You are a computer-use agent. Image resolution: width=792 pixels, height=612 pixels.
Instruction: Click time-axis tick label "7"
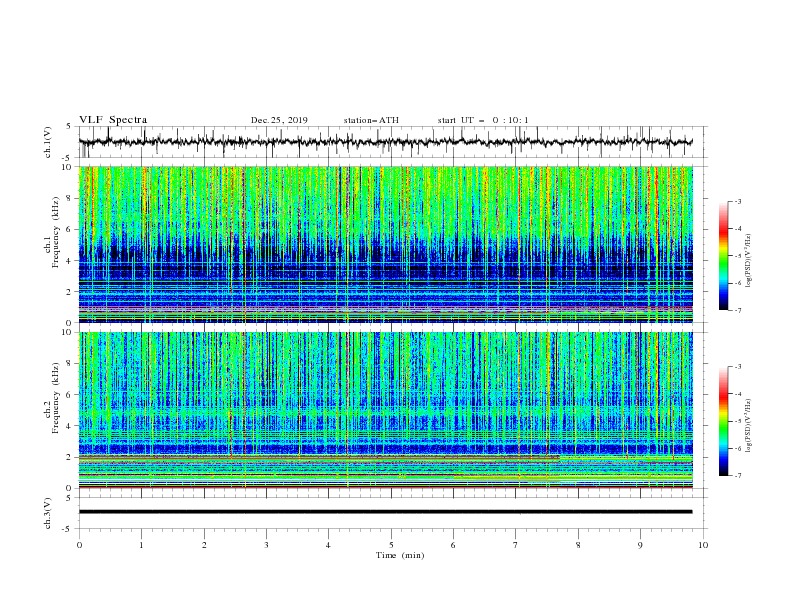[515, 545]
